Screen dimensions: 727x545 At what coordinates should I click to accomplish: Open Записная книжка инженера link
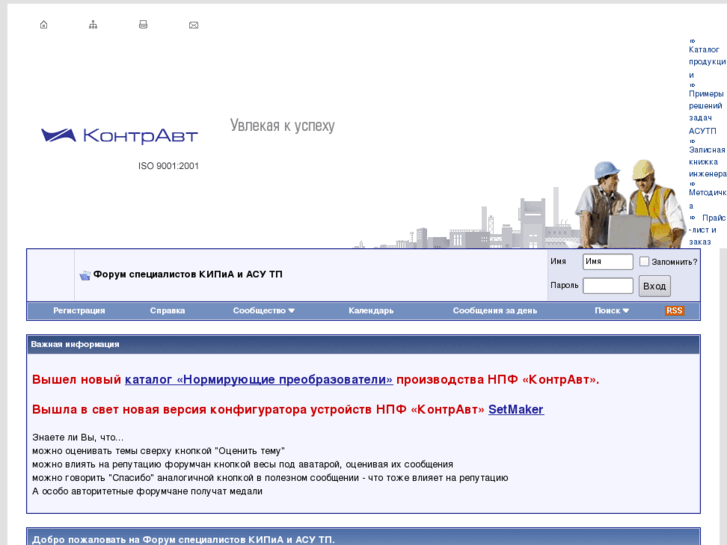[707, 162]
